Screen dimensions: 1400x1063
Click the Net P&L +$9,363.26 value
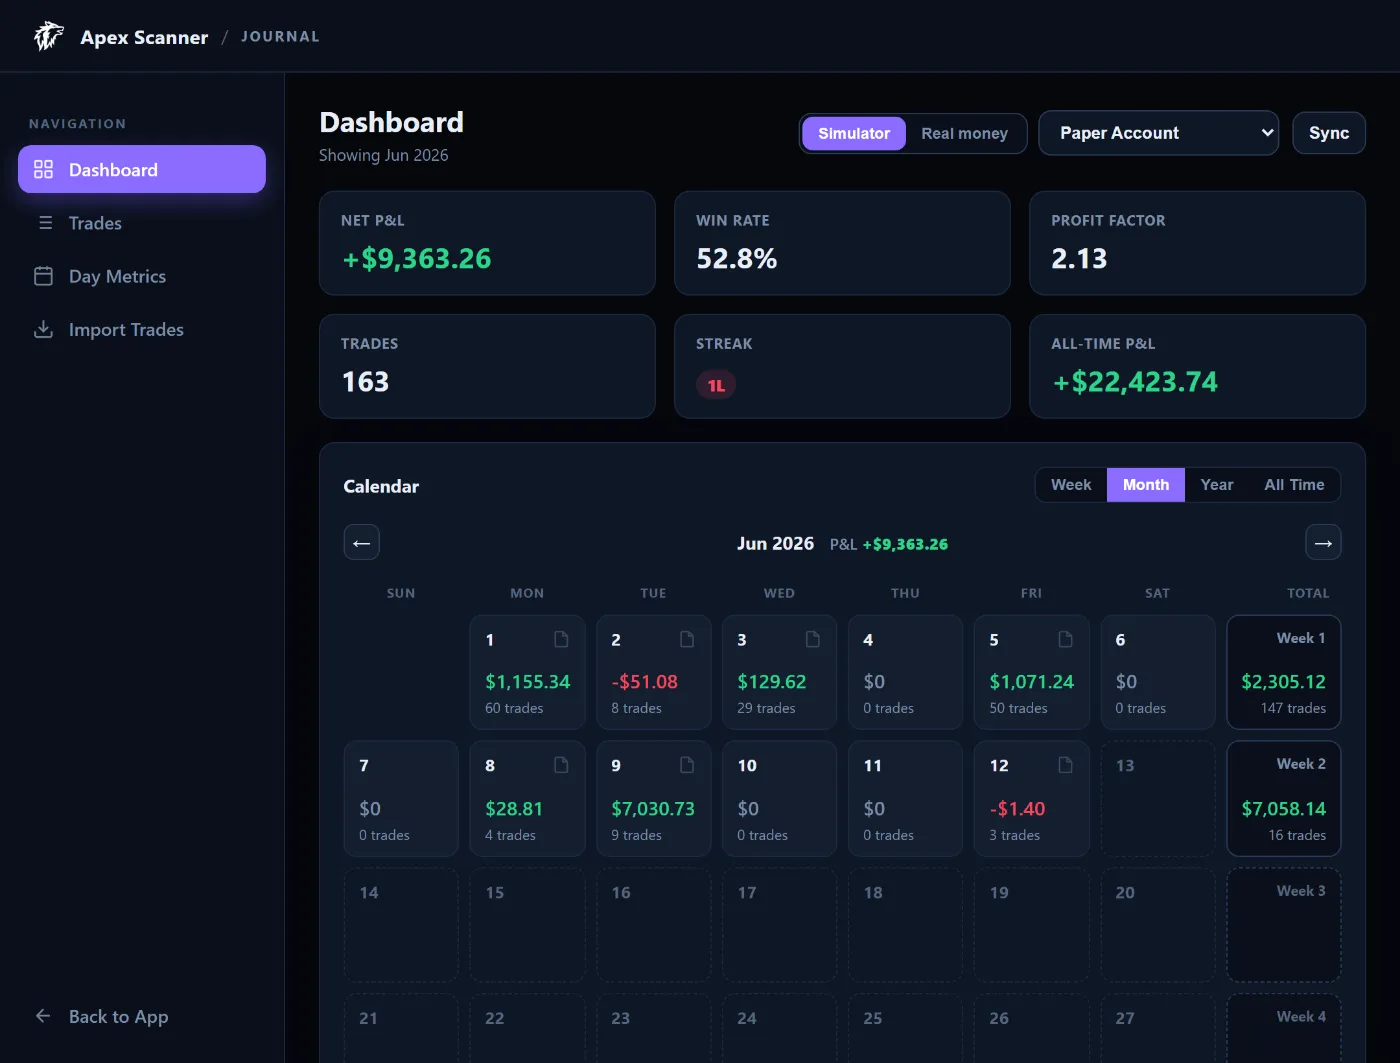coord(417,259)
